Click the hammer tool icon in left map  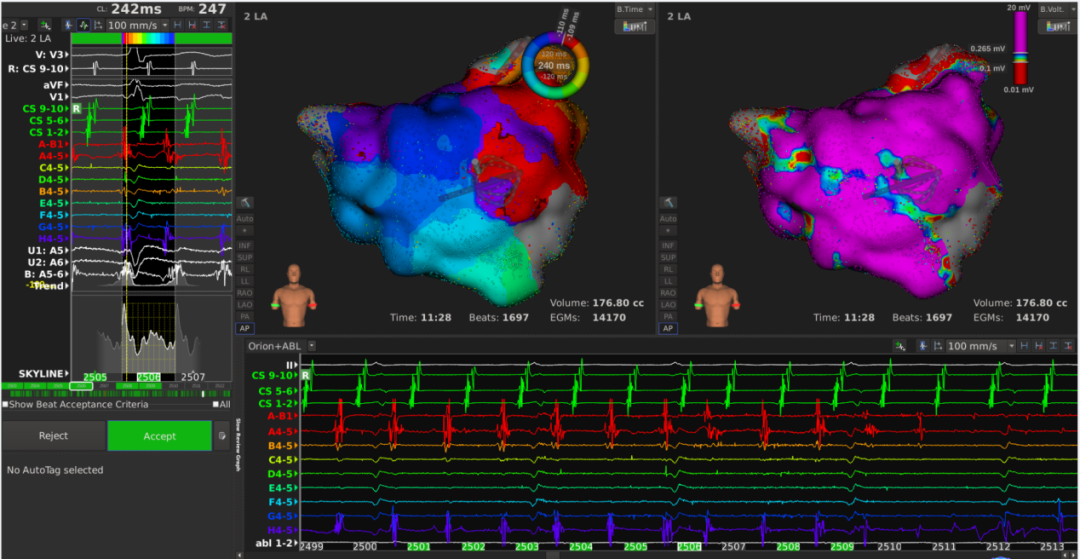(246, 203)
